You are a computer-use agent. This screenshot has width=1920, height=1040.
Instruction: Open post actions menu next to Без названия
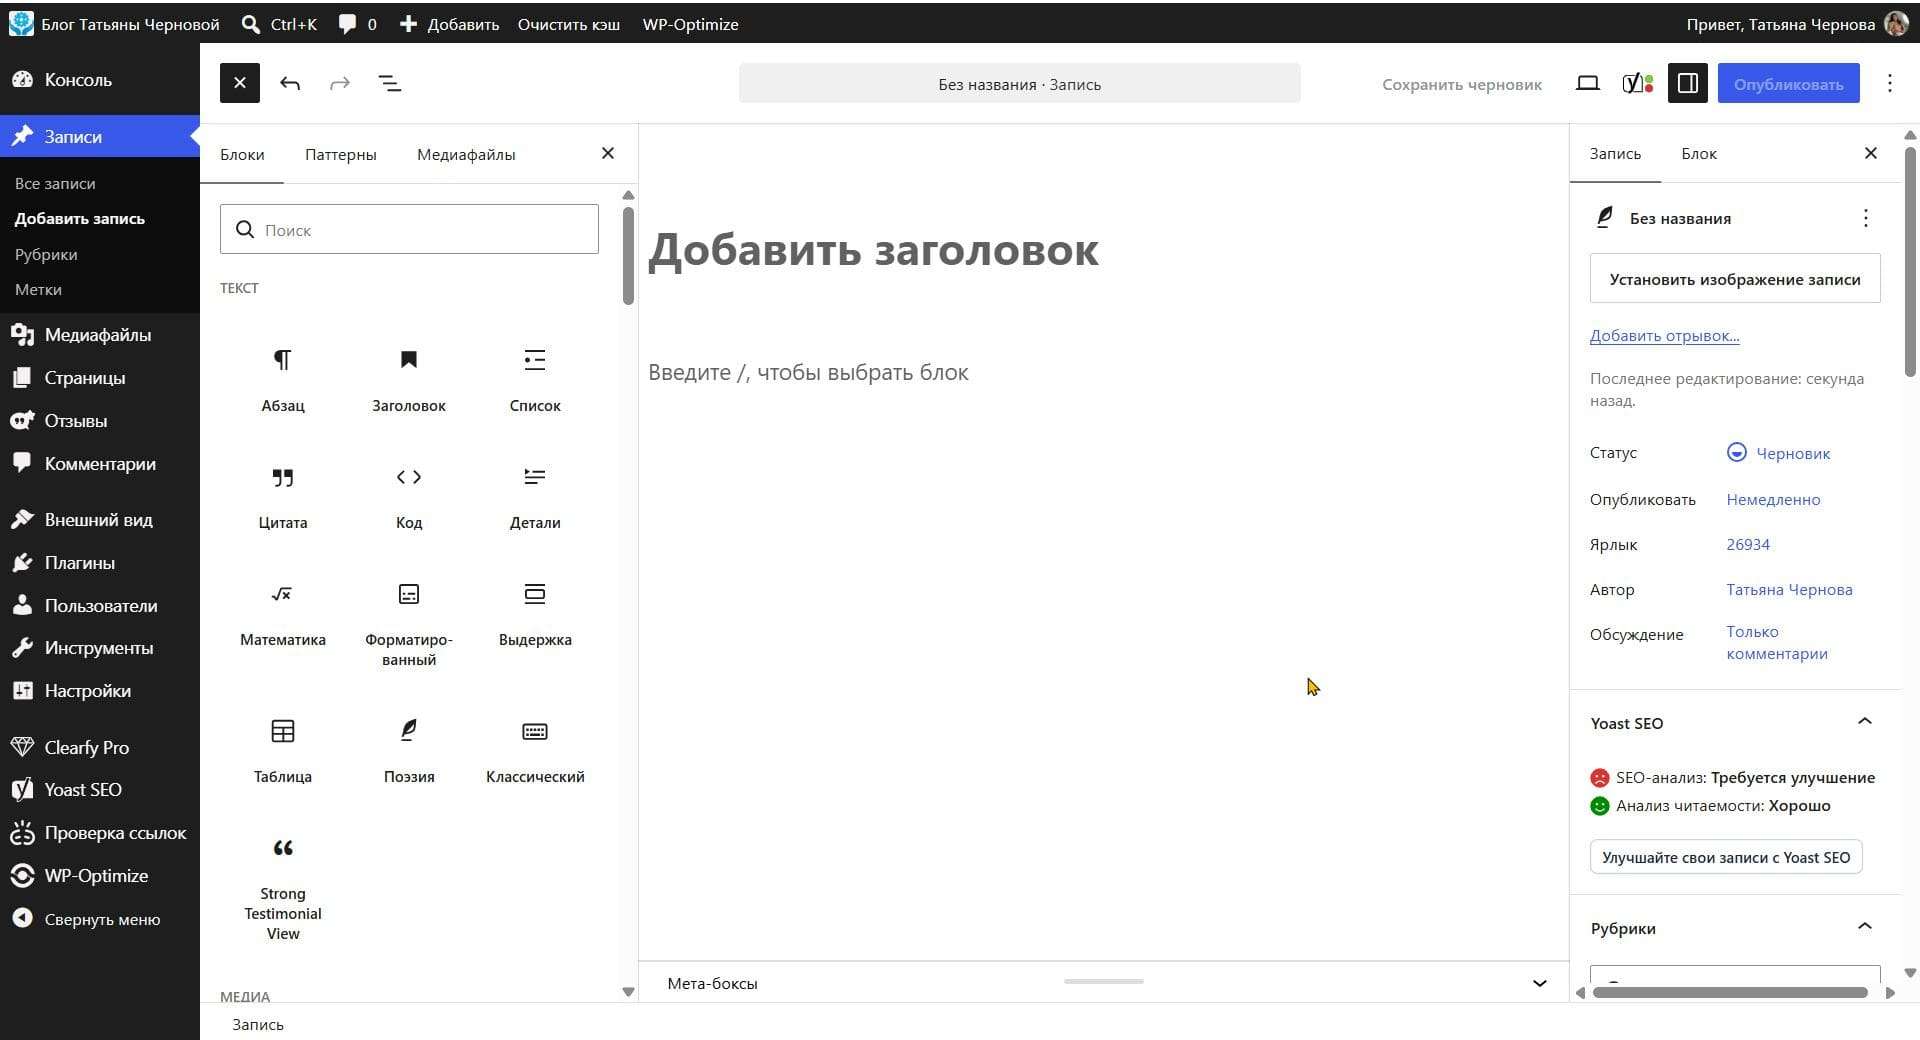pos(1866,218)
